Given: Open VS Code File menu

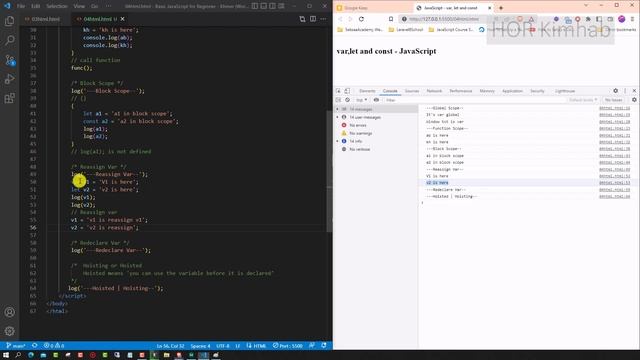Looking at the screenshot, I should (x=21, y=6).
